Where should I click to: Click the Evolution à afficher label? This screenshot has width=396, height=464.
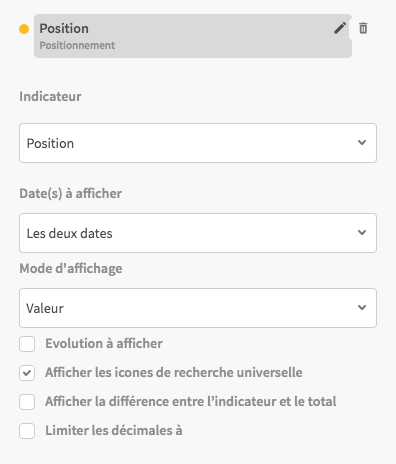(x=104, y=344)
